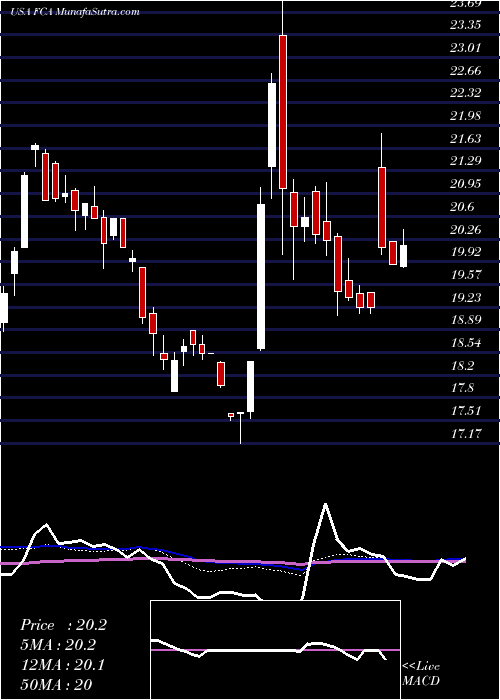Click the 17.51 price axis label

pos(465,411)
